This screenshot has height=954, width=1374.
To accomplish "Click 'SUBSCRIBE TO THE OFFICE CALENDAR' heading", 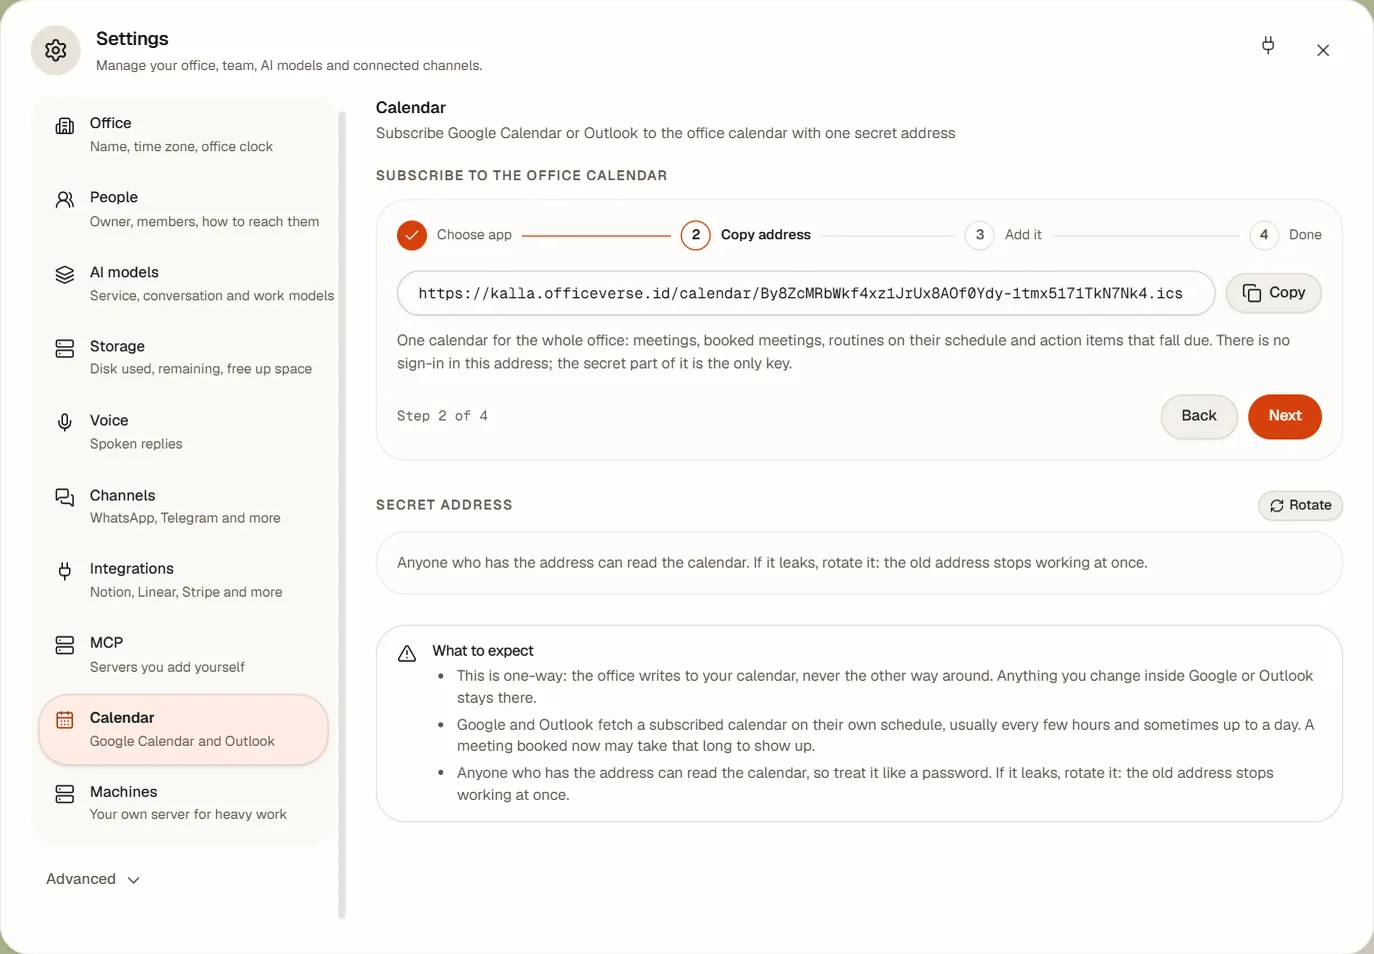I will [521, 176].
